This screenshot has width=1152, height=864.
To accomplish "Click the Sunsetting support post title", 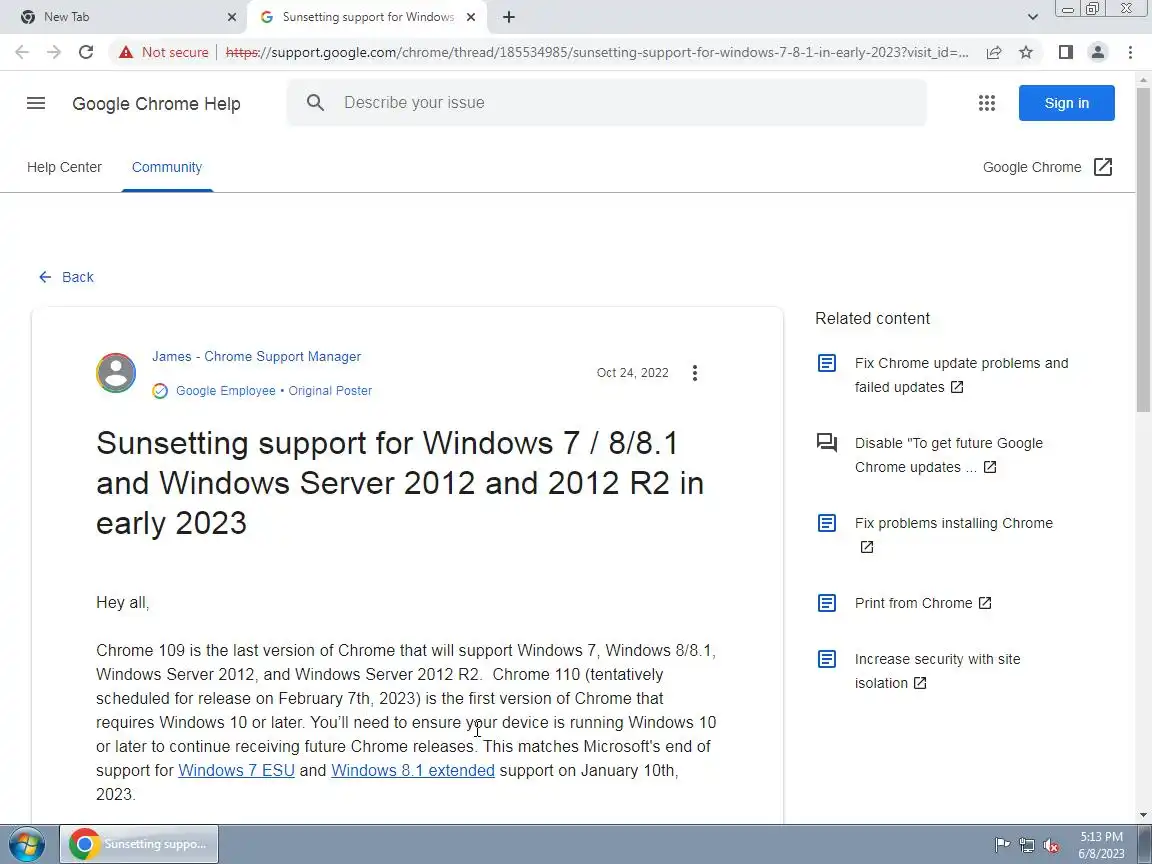I will 400,483.
